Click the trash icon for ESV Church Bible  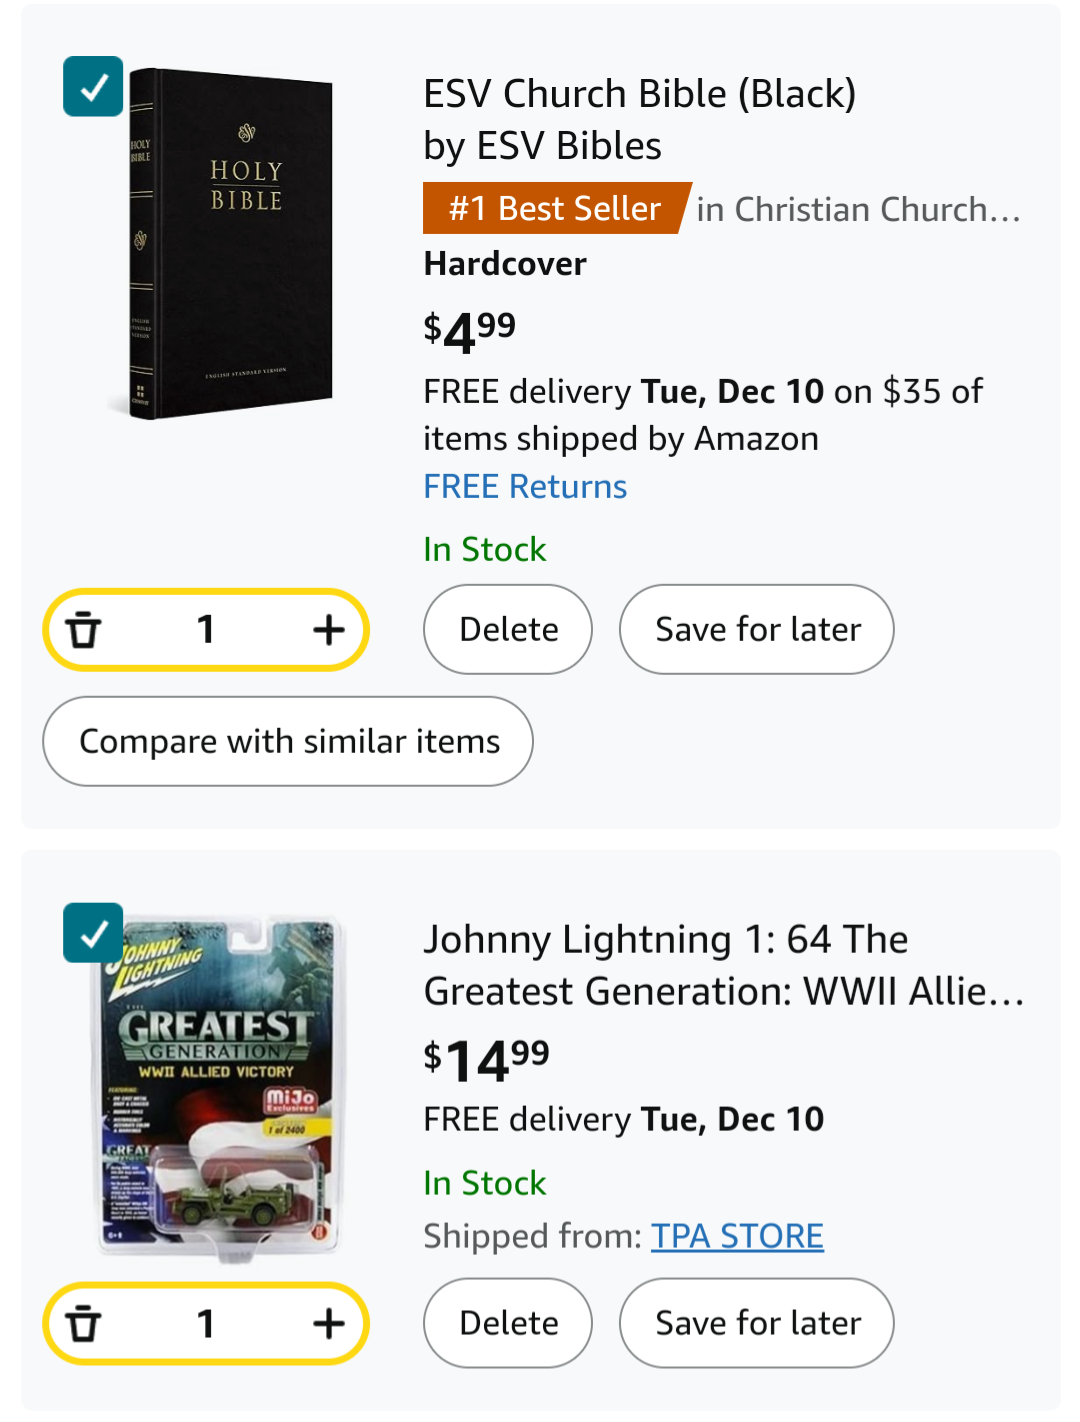[84, 630]
